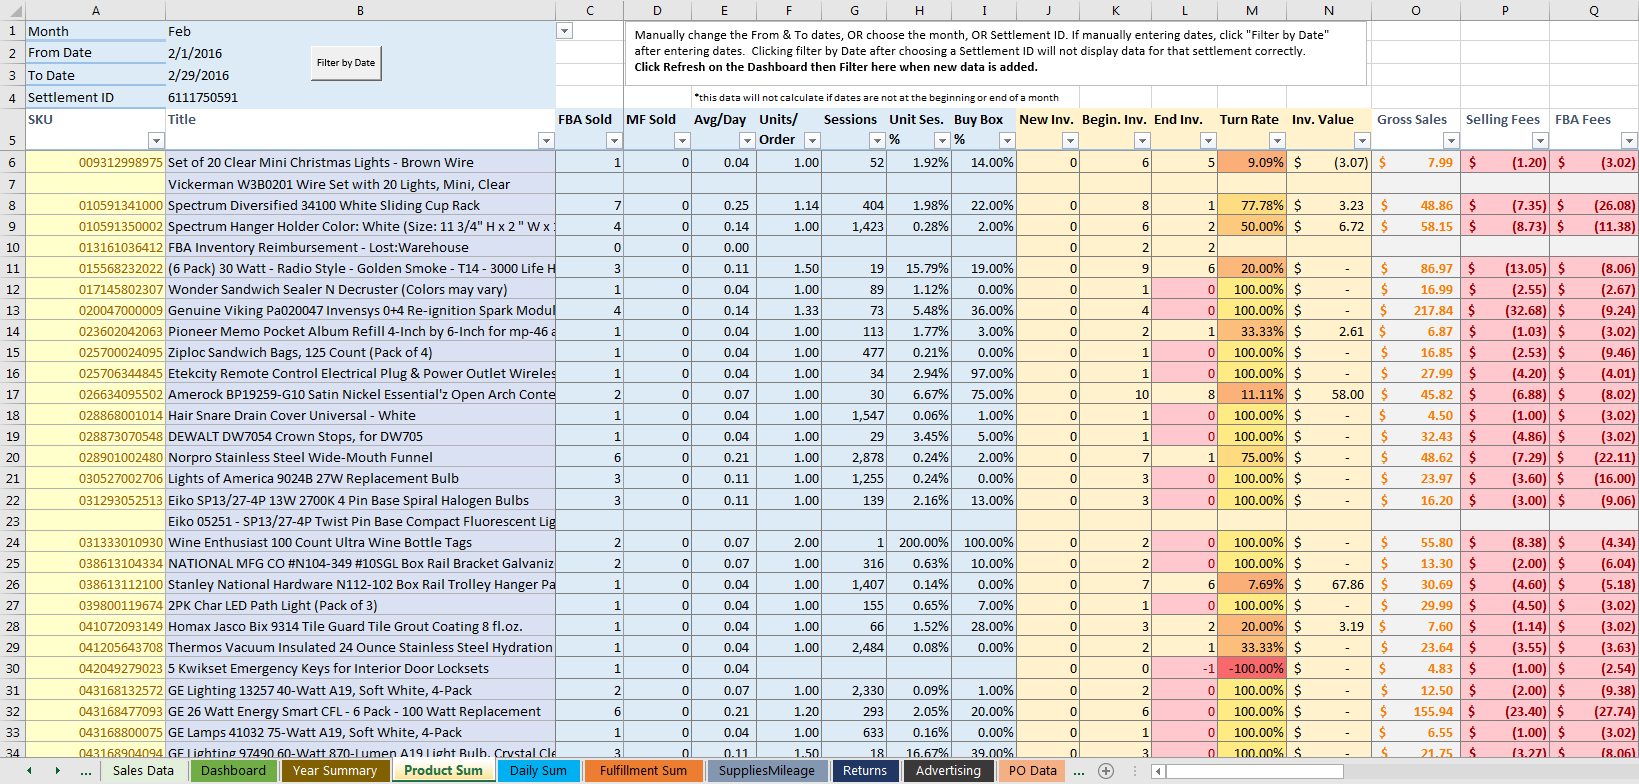The height and width of the screenshot is (784, 1639).
Task: Open the Turn Rate filter arrow
Action: pyautogui.click(x=1276, y=141)
